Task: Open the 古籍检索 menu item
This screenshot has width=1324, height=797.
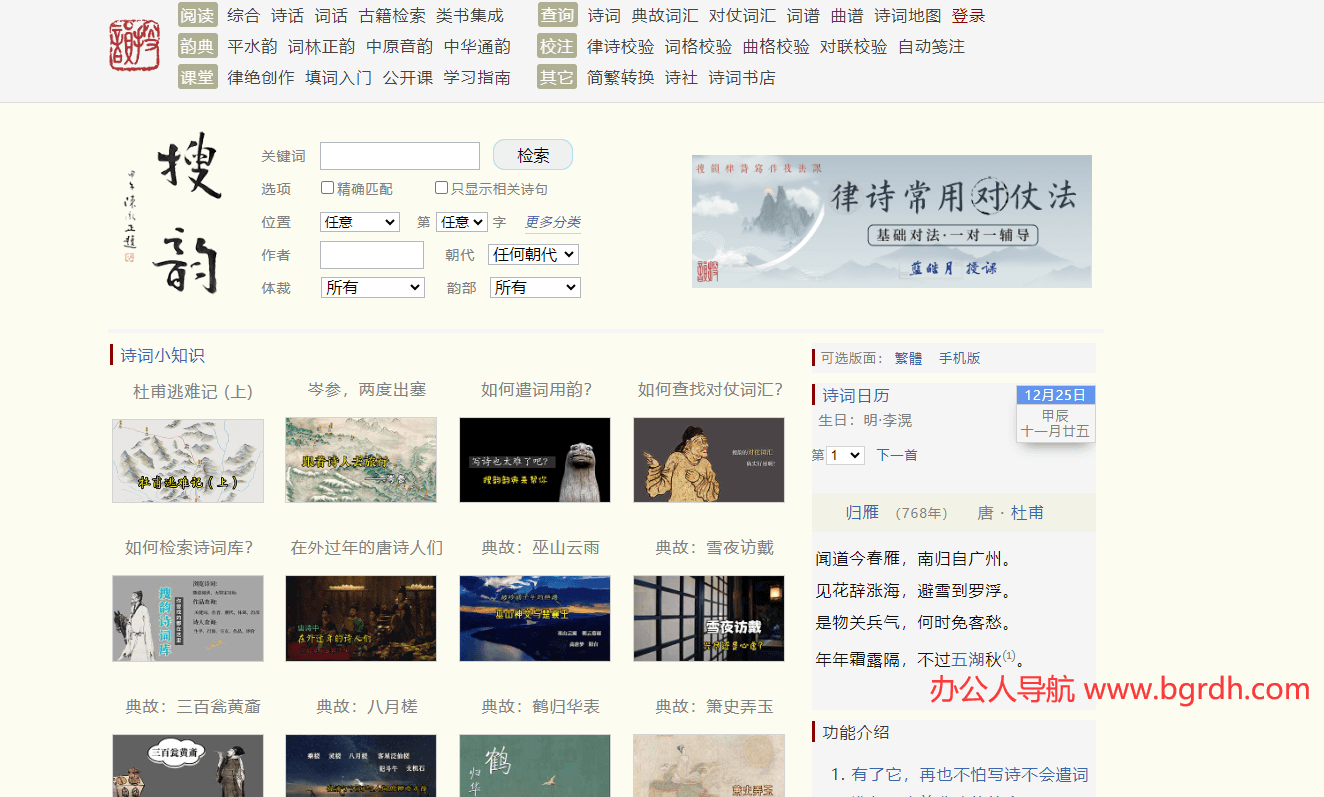Action: (x=390, y=15)
